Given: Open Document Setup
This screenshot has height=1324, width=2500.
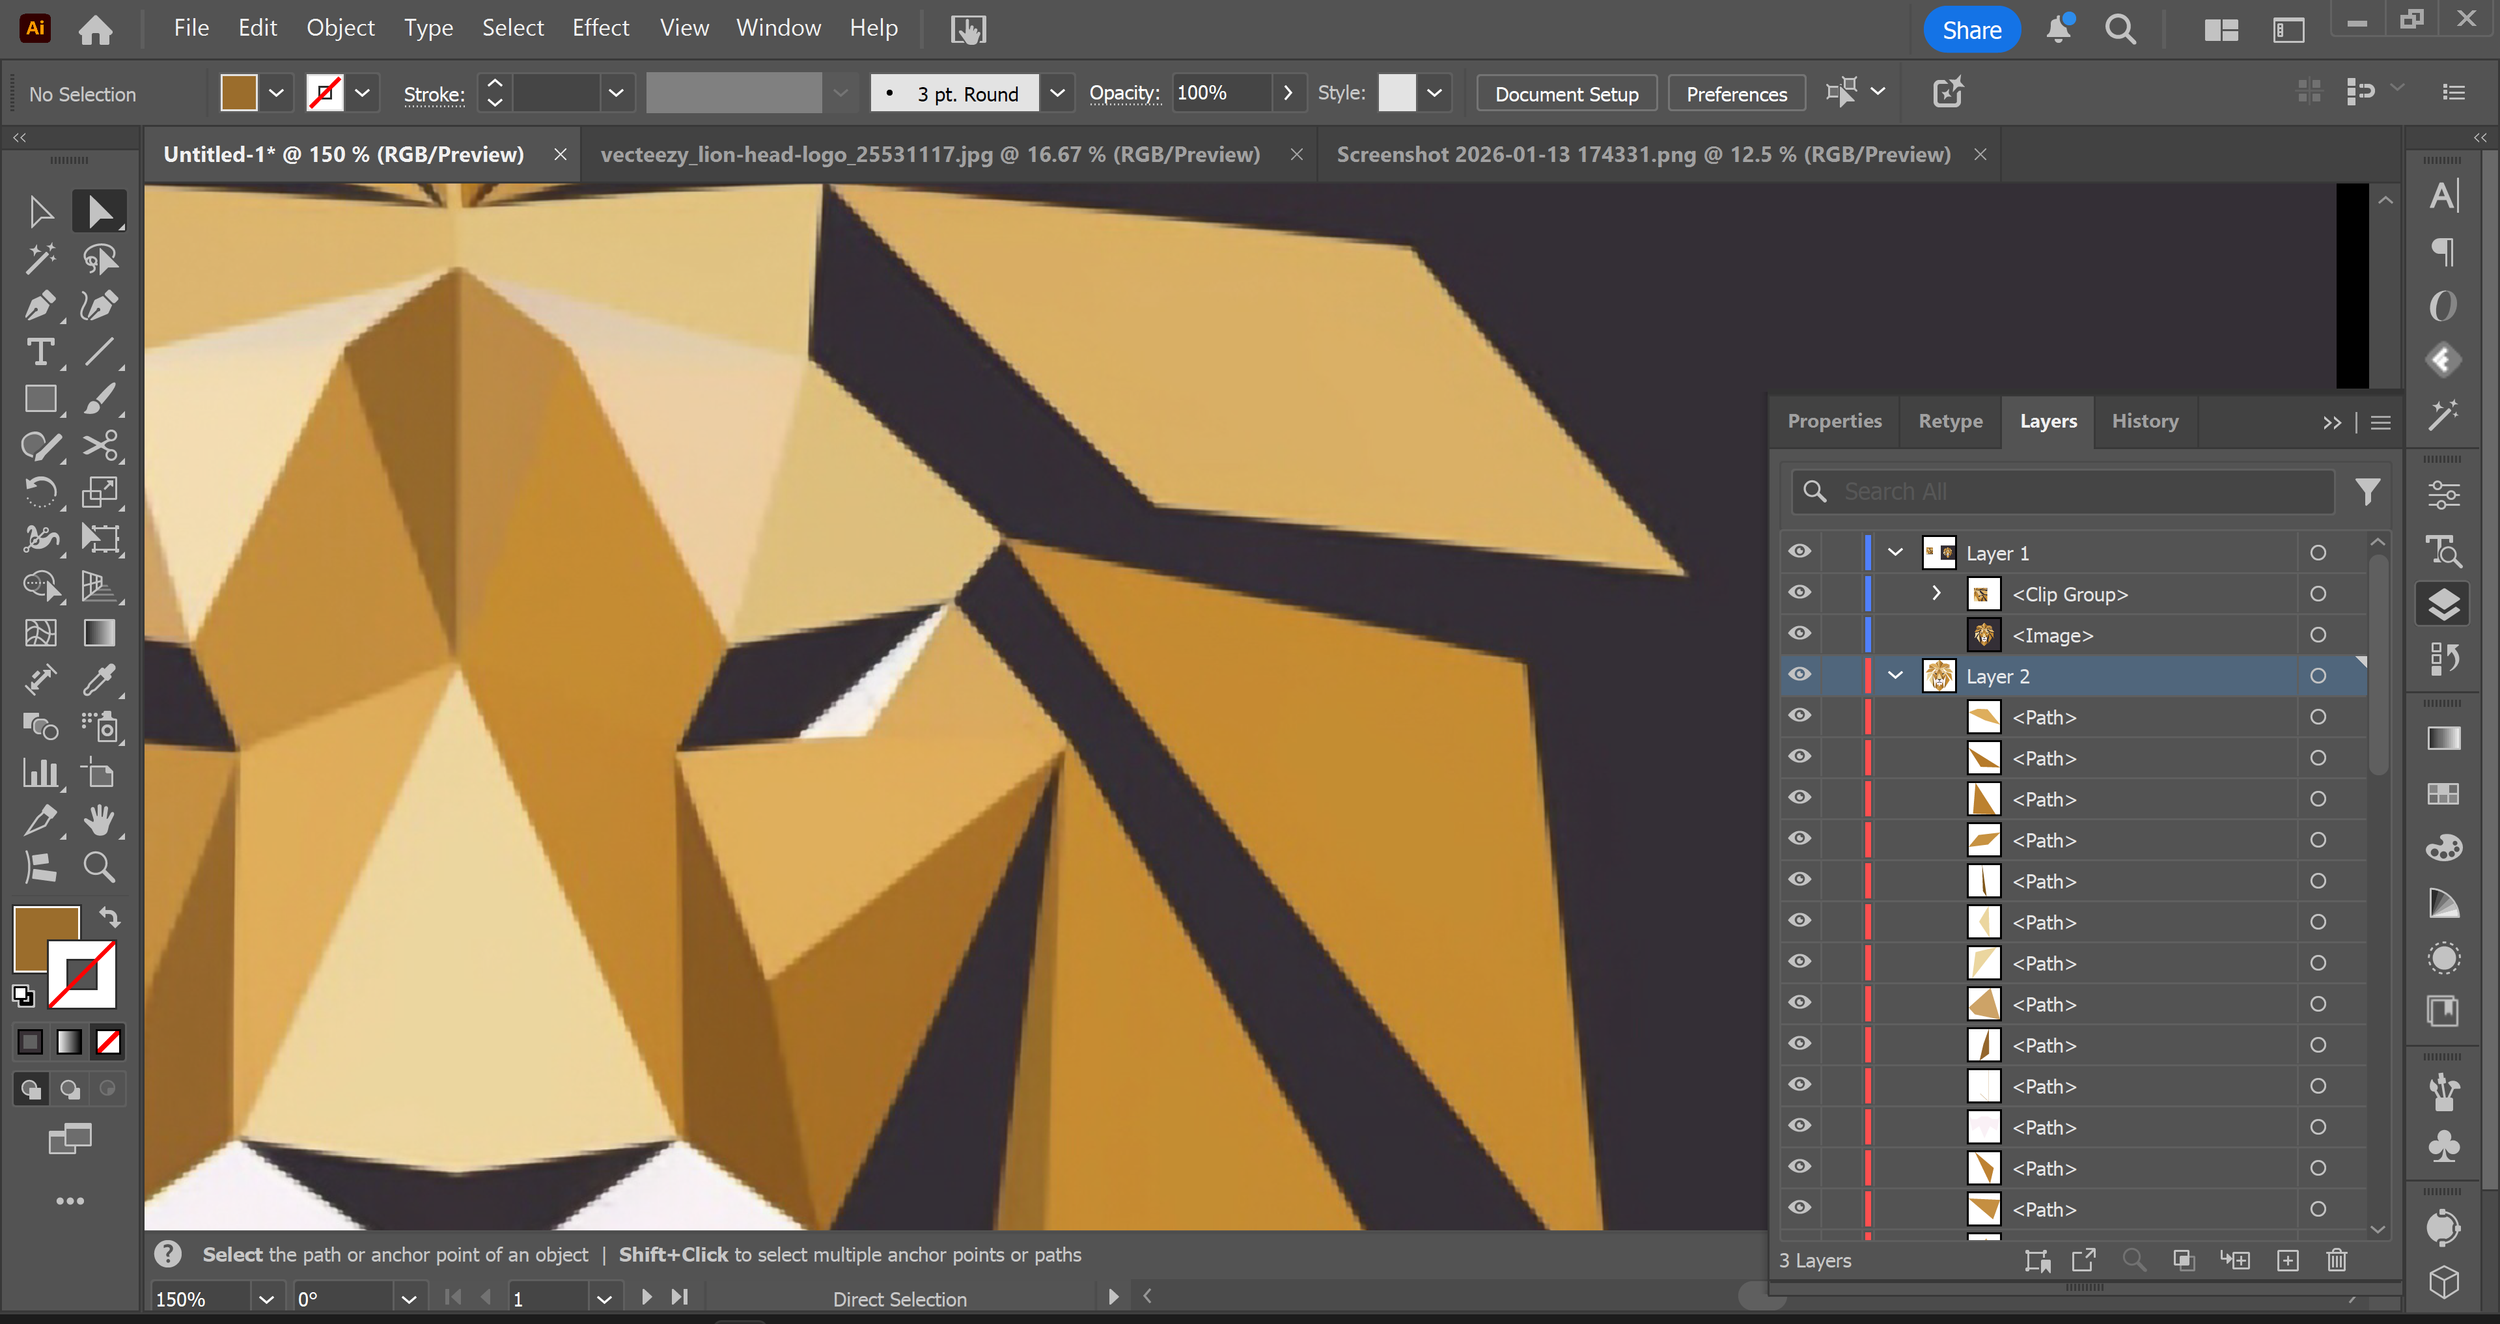Looking at the screenshot, I should coord(1565,93).
